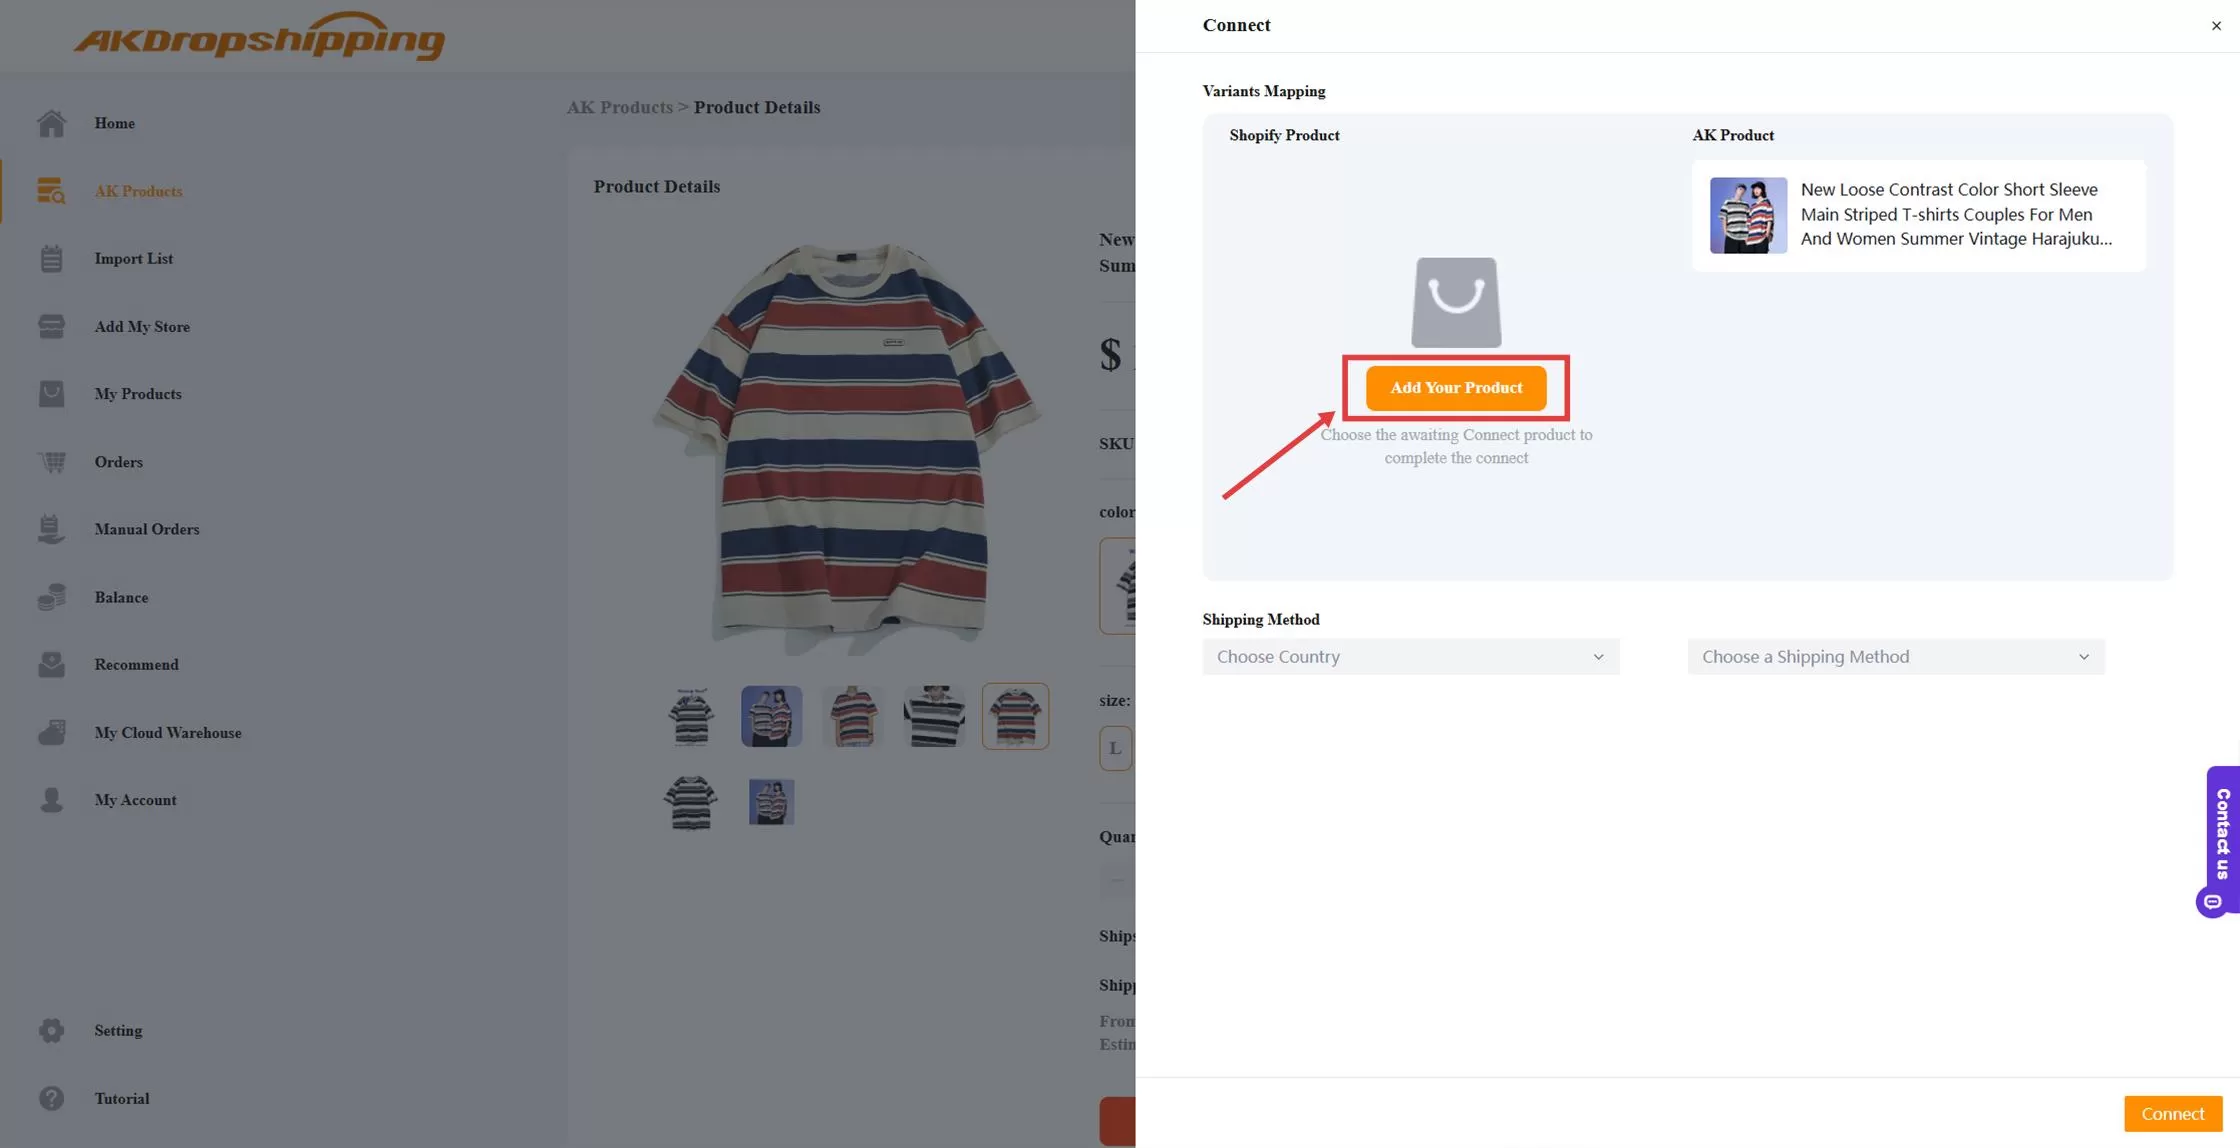
Task: Go to My Account
Action: click(x=135, y=799)
